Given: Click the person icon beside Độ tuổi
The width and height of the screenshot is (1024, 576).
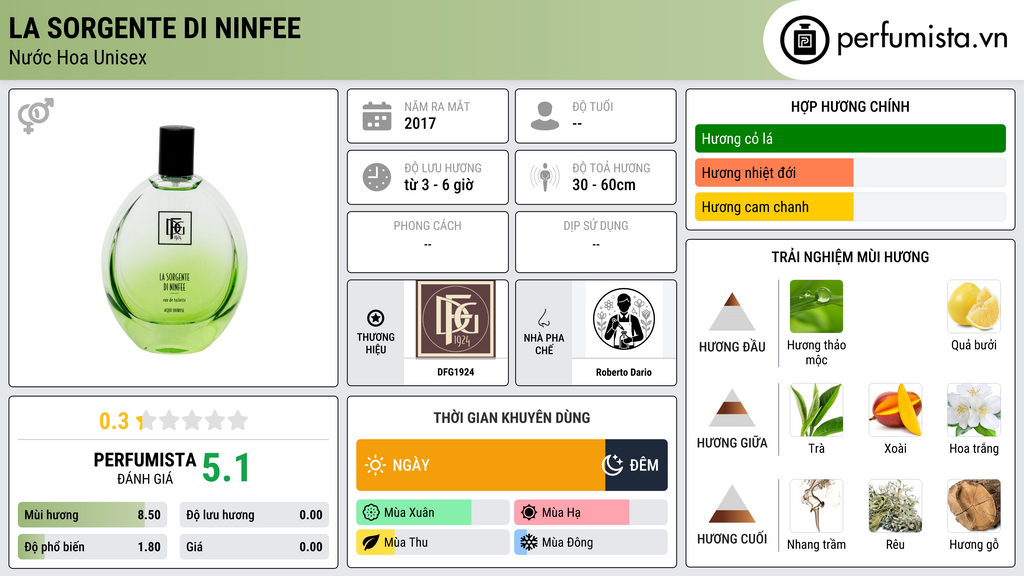Looking at the screenshot, I should click(x=545, y=116).
